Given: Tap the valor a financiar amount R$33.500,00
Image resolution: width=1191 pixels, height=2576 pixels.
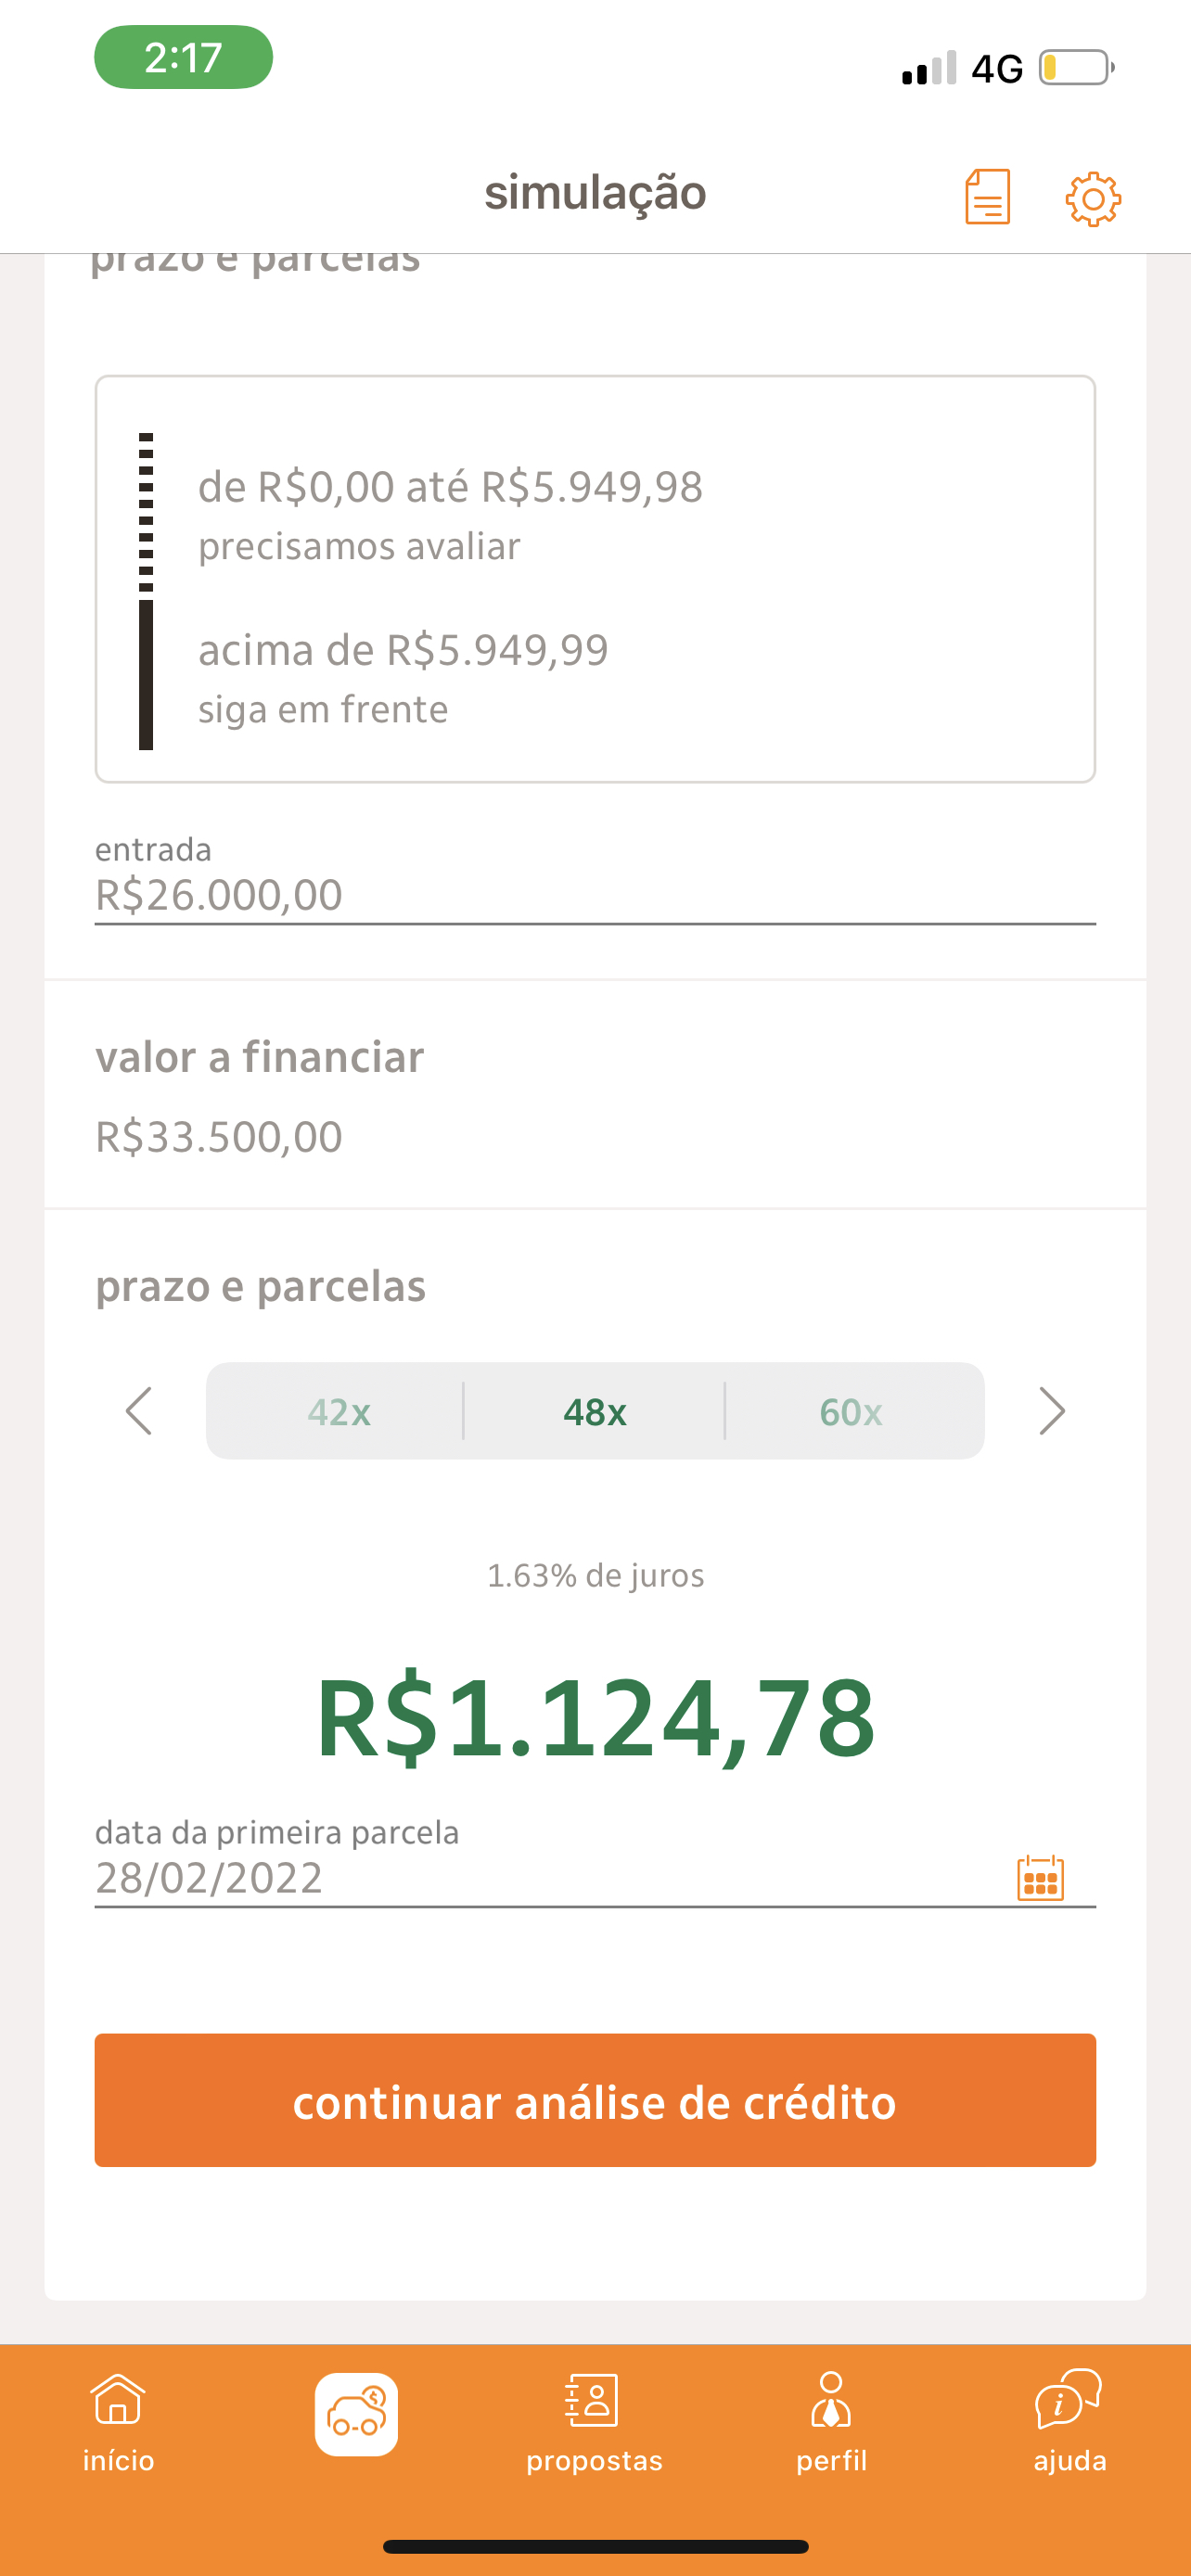Looking at the screenshot, I should pos(219,1137).
